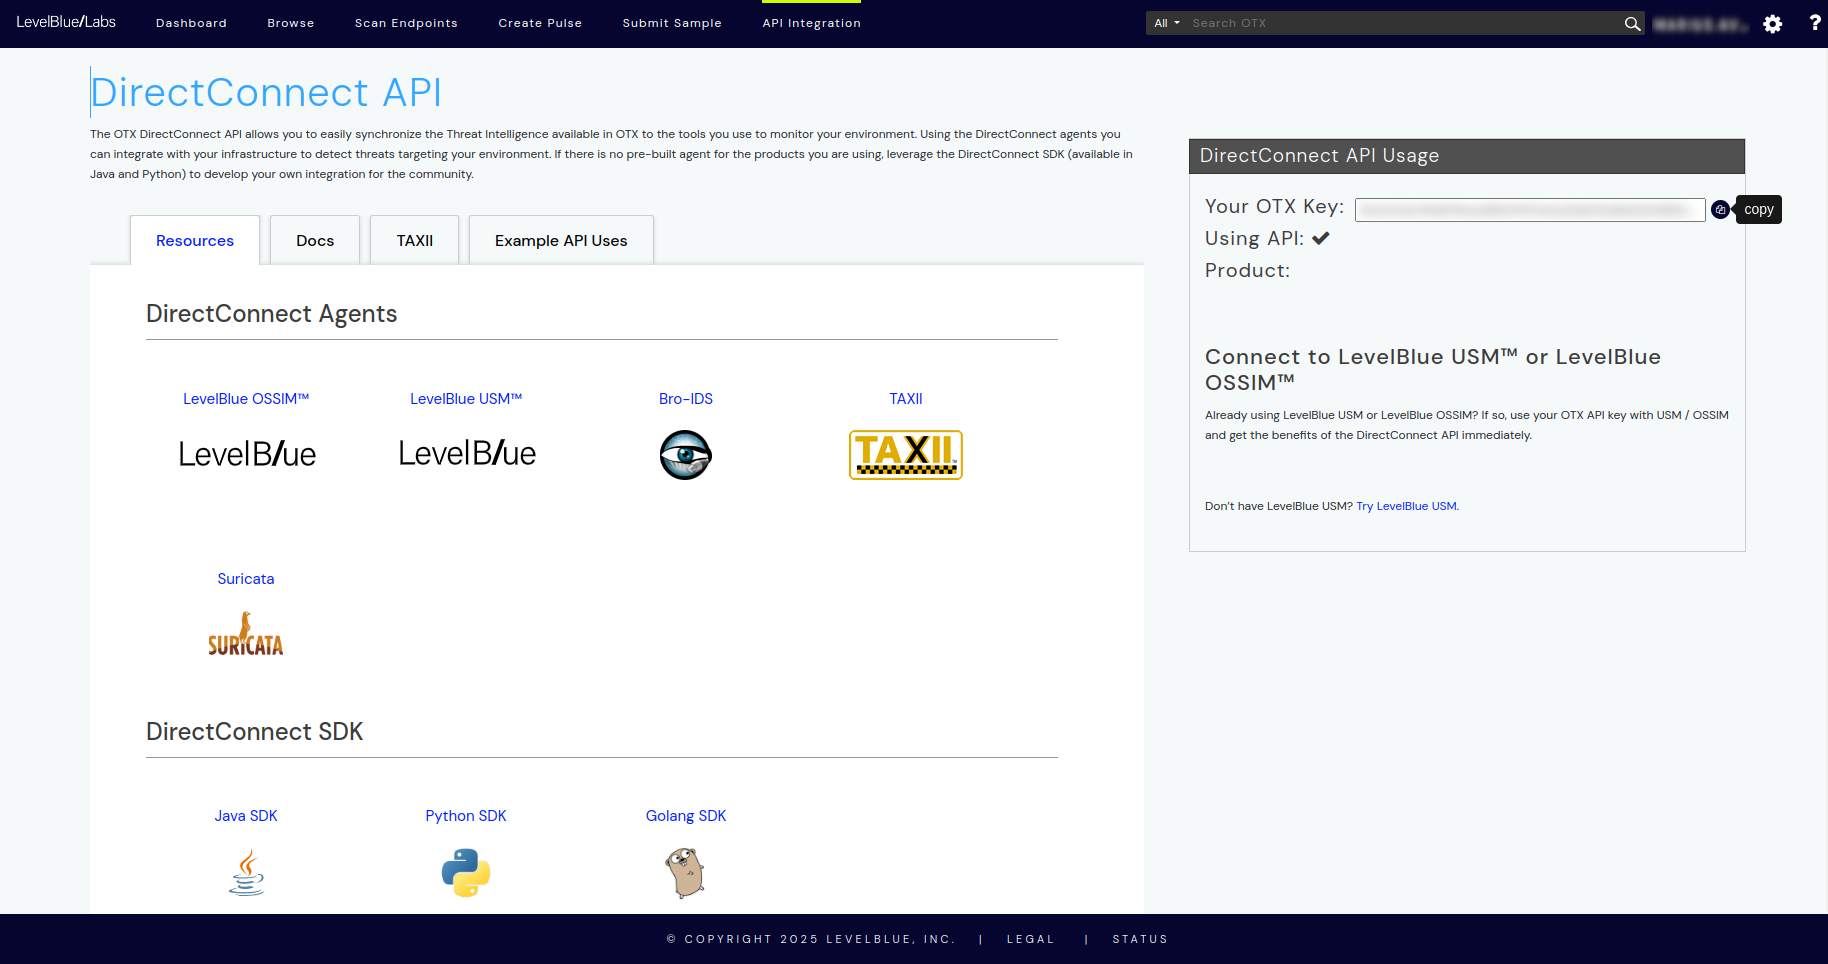Expand the All search filter dropdown

pos(1166,23)
